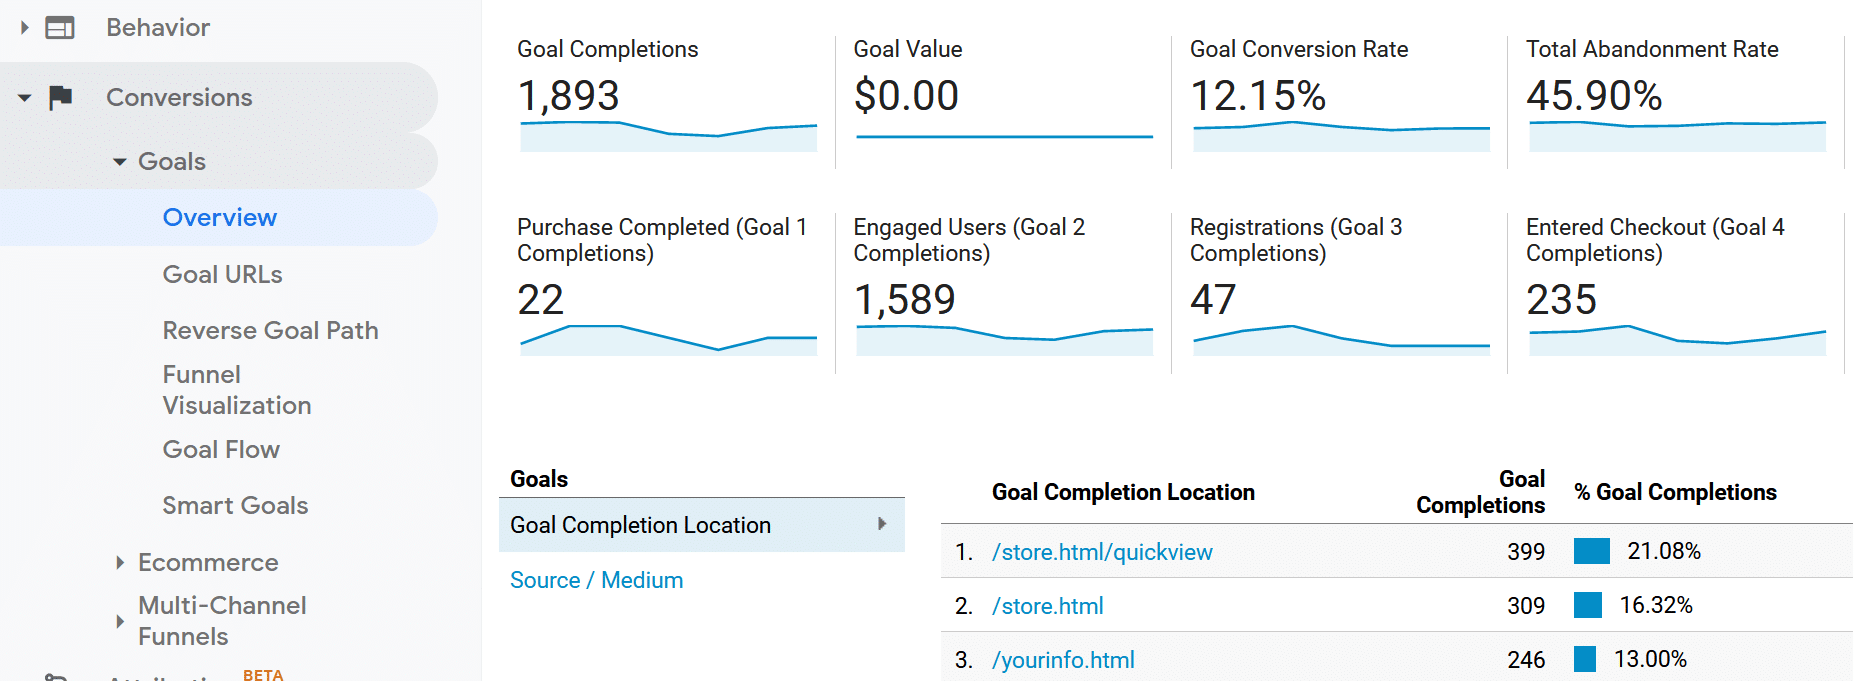The width and height of the screenshot is (1866, 681).
Task: Open the /store.html/quickview link
Action: coord(1101,552)
